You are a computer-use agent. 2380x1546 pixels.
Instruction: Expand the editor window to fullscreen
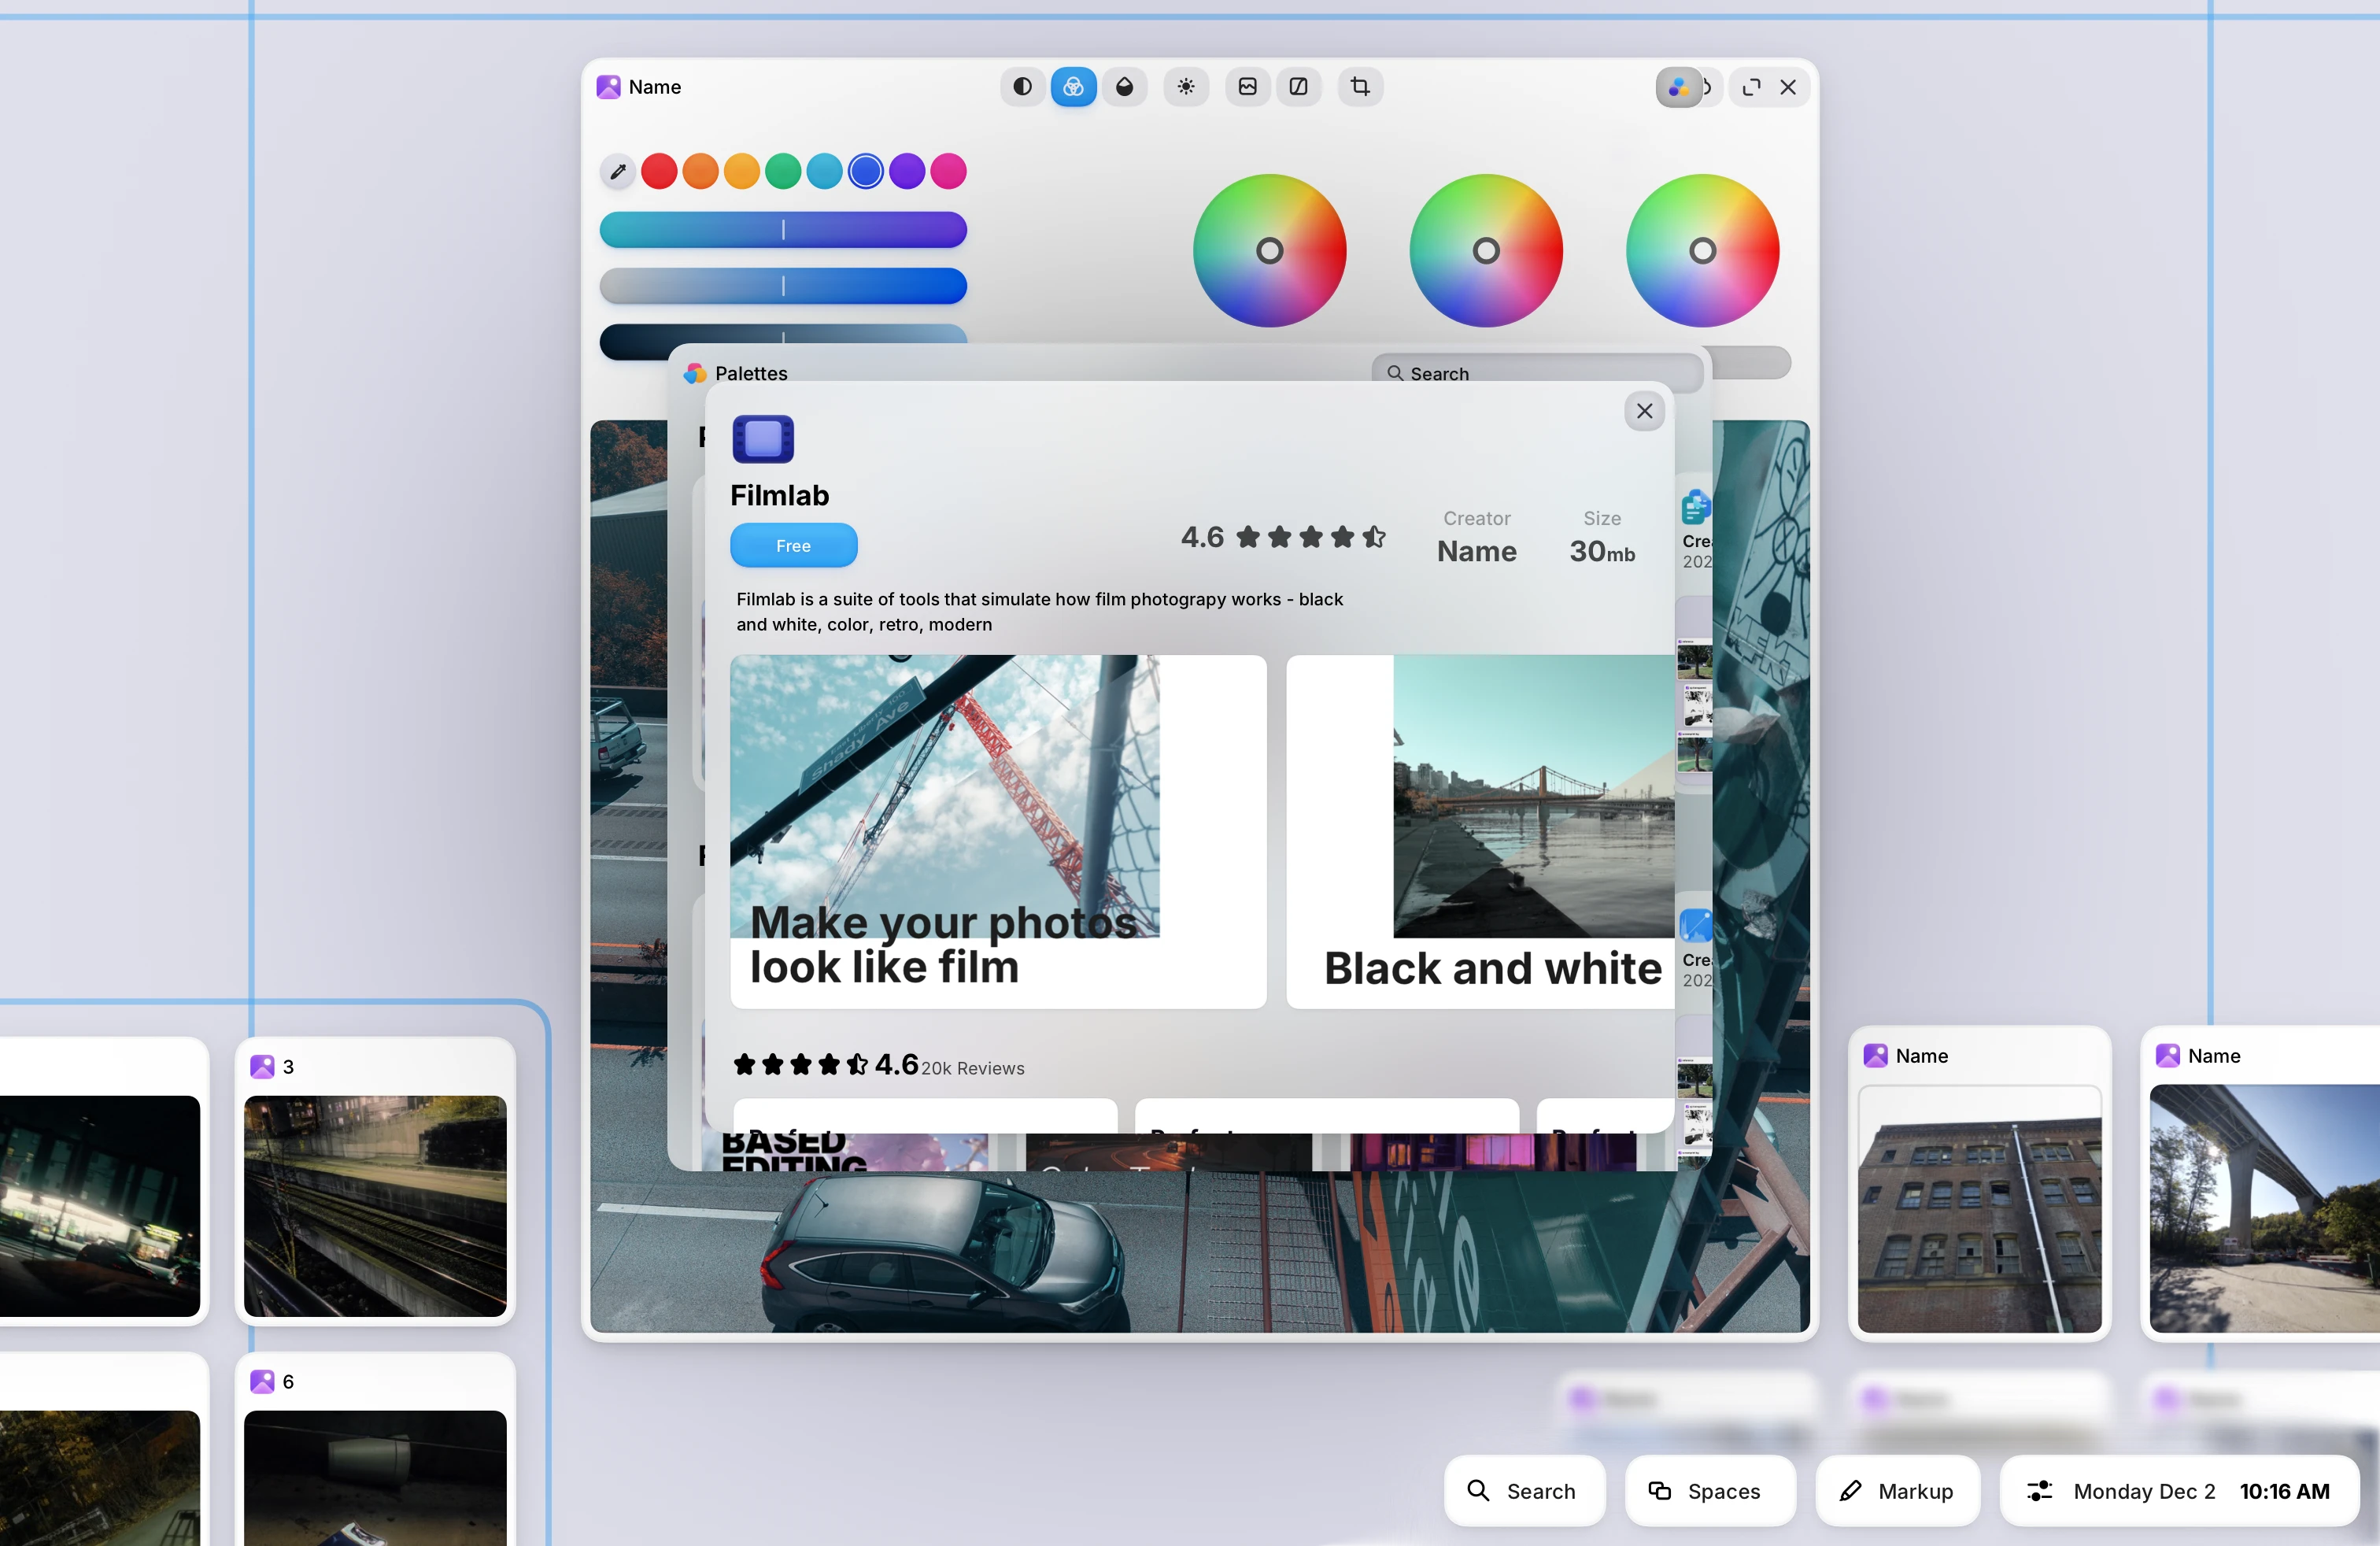pyautogui.click(x=1751, y=88)
